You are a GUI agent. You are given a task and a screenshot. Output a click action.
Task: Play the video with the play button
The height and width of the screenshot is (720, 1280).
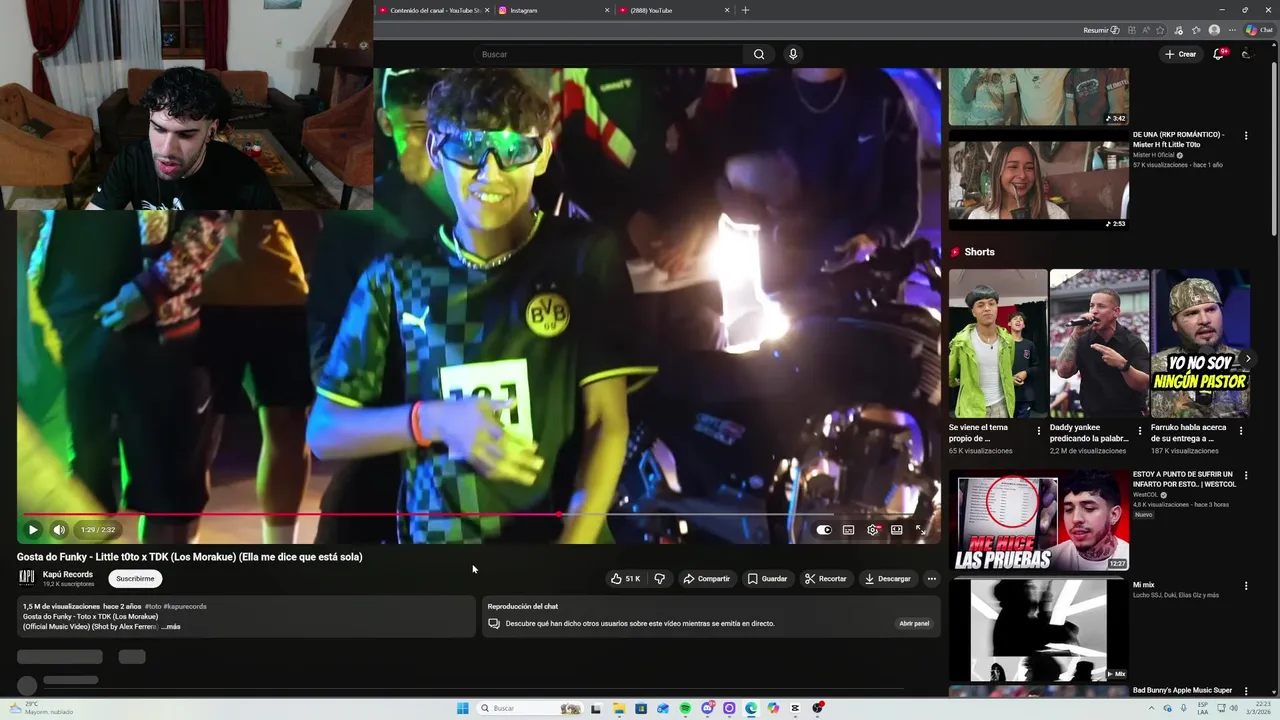tap(32, 530)
